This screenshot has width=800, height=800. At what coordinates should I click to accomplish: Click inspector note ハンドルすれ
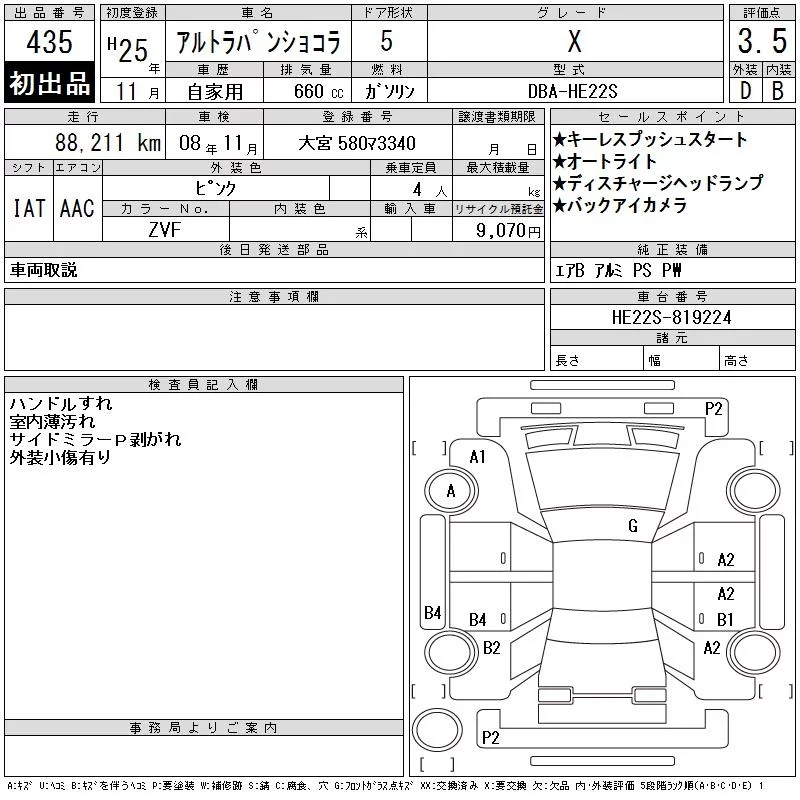(61, 404)
